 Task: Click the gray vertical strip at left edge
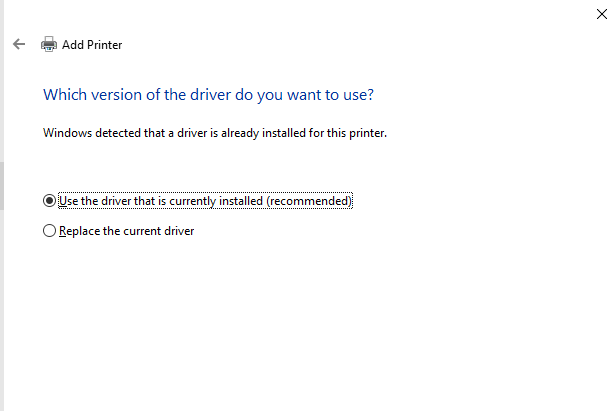[x=2, y=186]
